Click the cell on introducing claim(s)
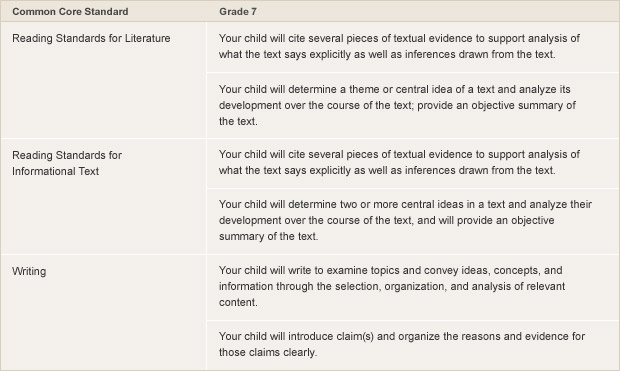Viewport: 620px width, 371px height. pos(412,345)
